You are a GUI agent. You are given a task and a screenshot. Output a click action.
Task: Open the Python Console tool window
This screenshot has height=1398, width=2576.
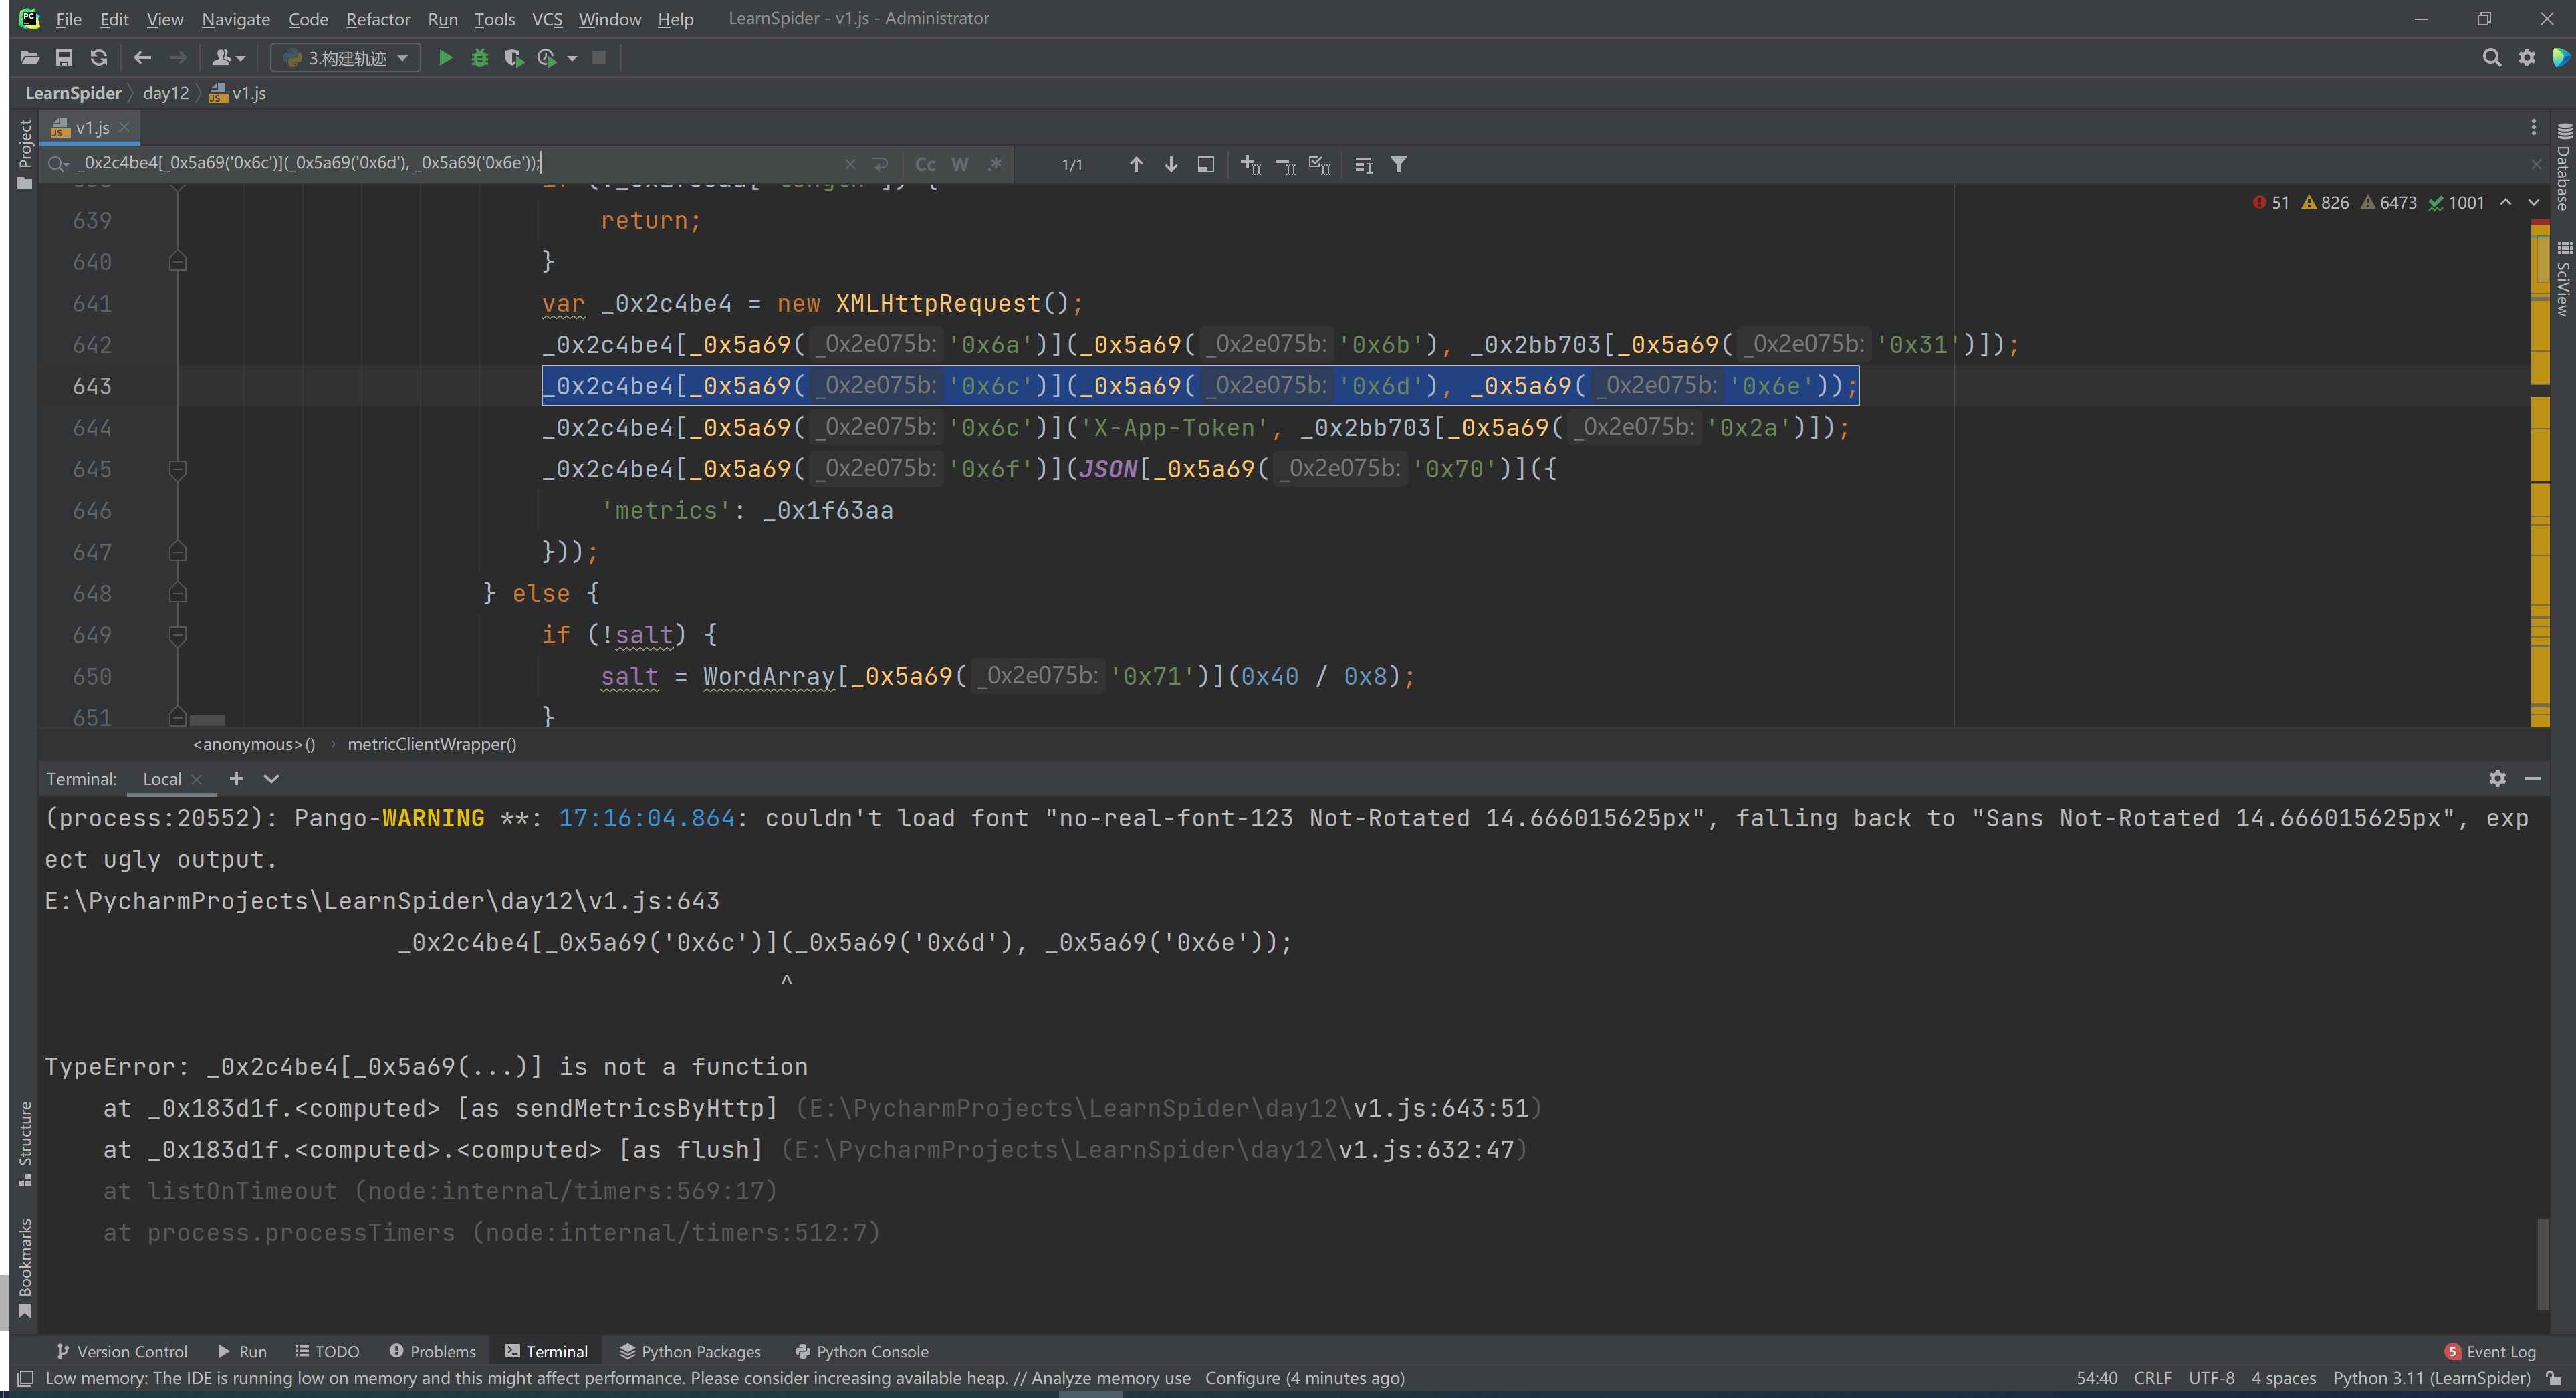tap(861, 1351)
